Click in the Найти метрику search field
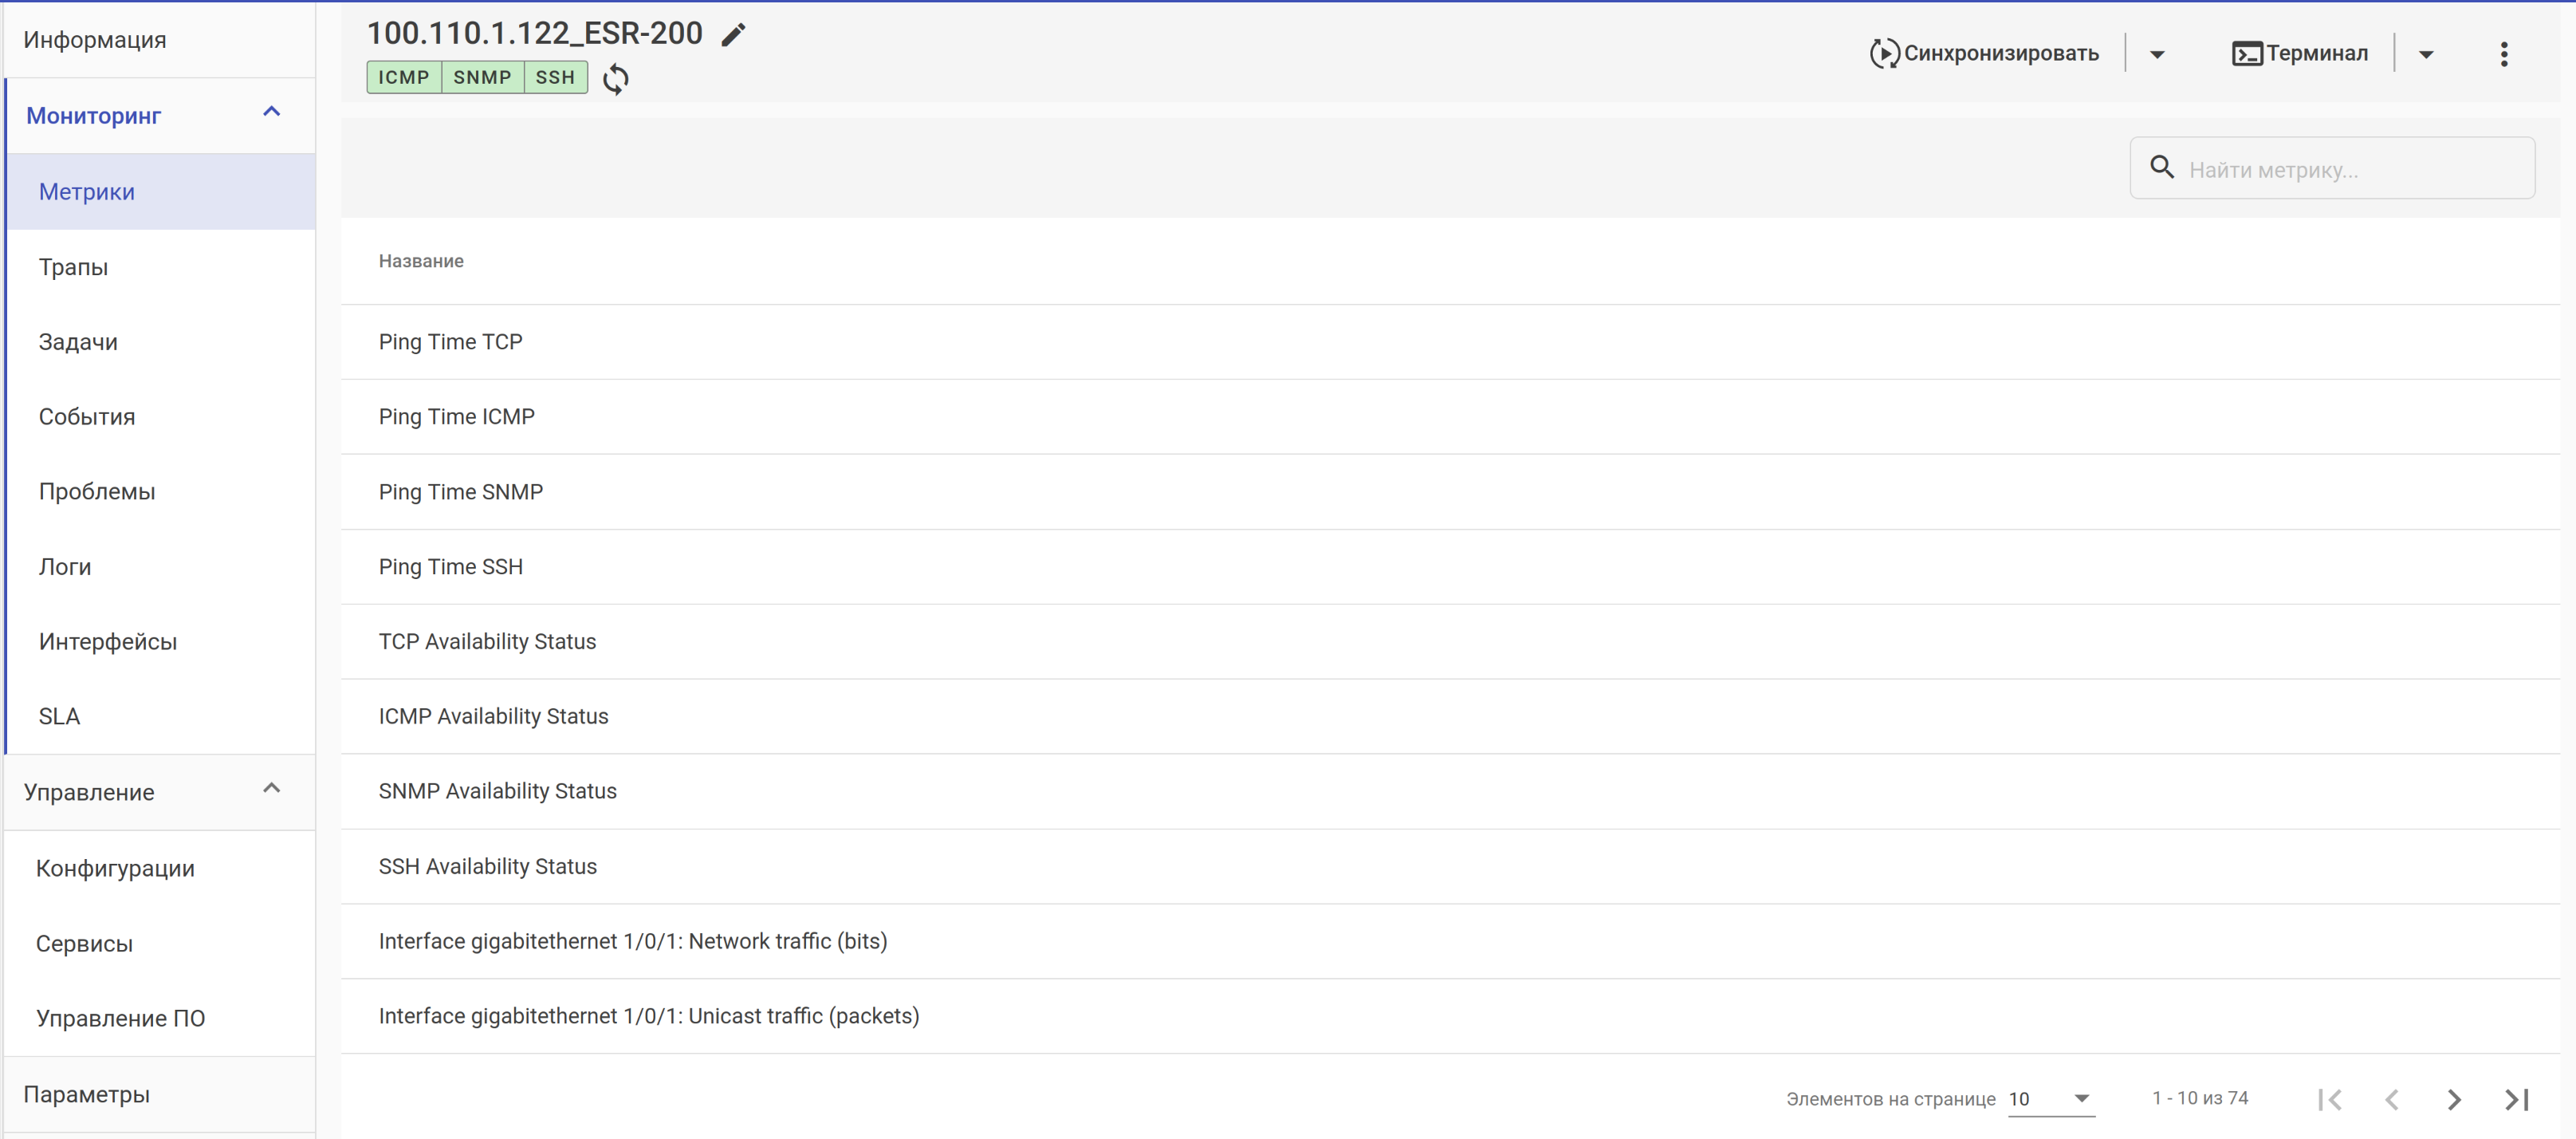 pyautogui.click(x=2350, y=170)
